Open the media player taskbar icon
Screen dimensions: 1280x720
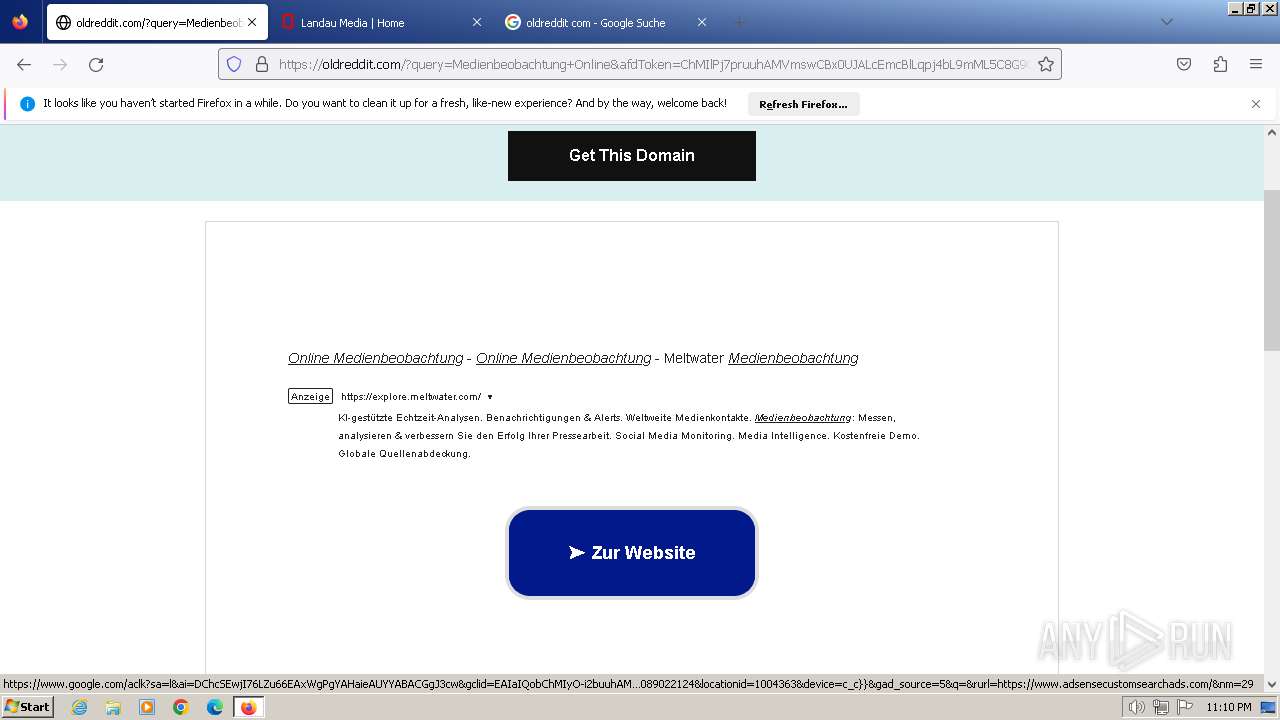click(x=147, y=707)
